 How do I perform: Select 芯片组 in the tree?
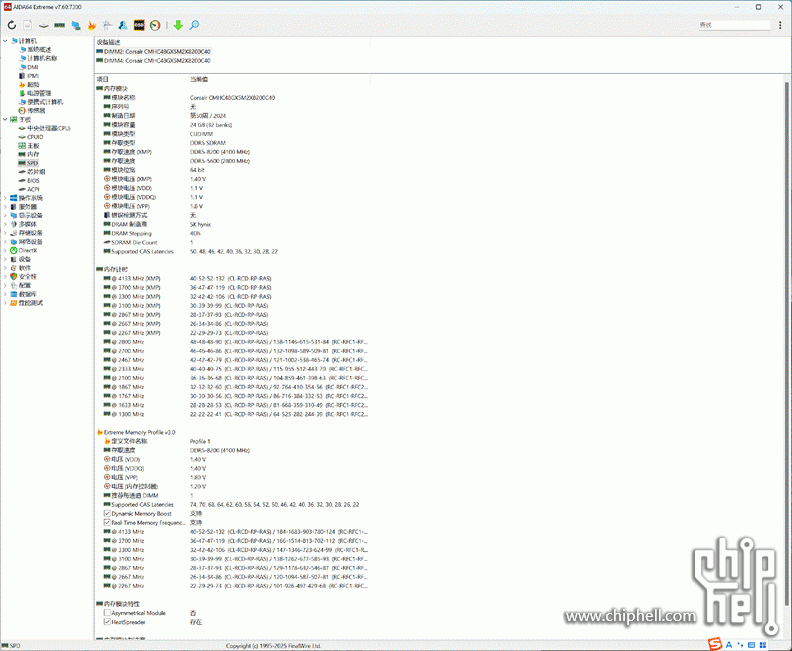point(36,172)
